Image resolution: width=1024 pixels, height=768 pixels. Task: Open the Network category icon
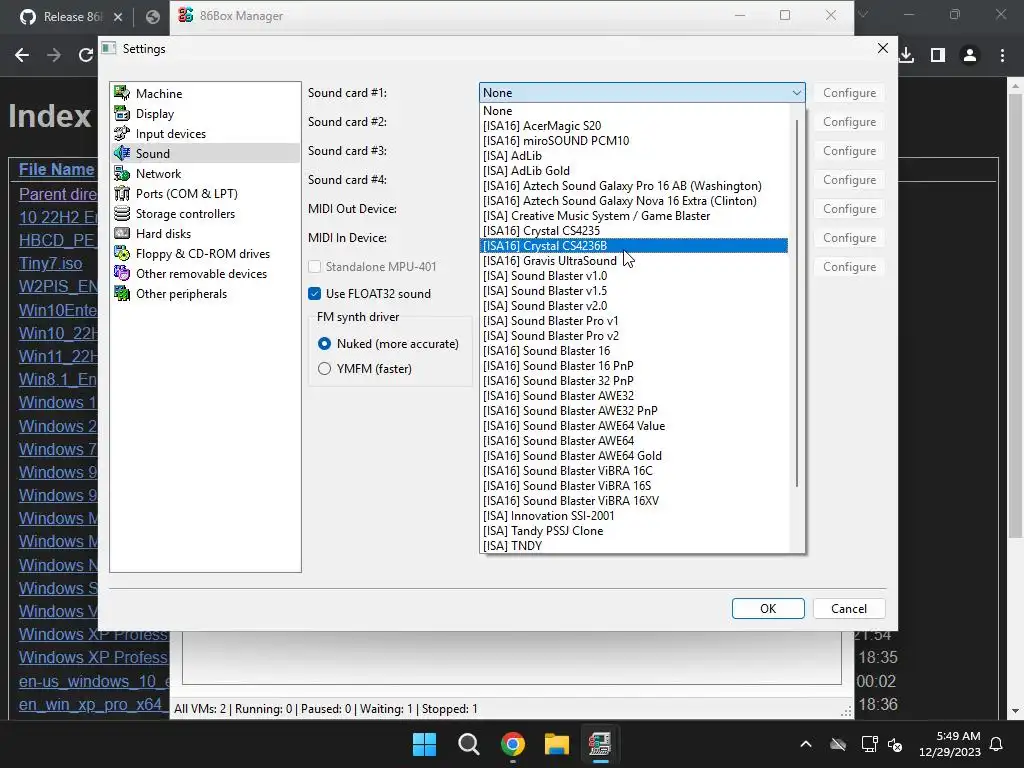tap(121, 174)
